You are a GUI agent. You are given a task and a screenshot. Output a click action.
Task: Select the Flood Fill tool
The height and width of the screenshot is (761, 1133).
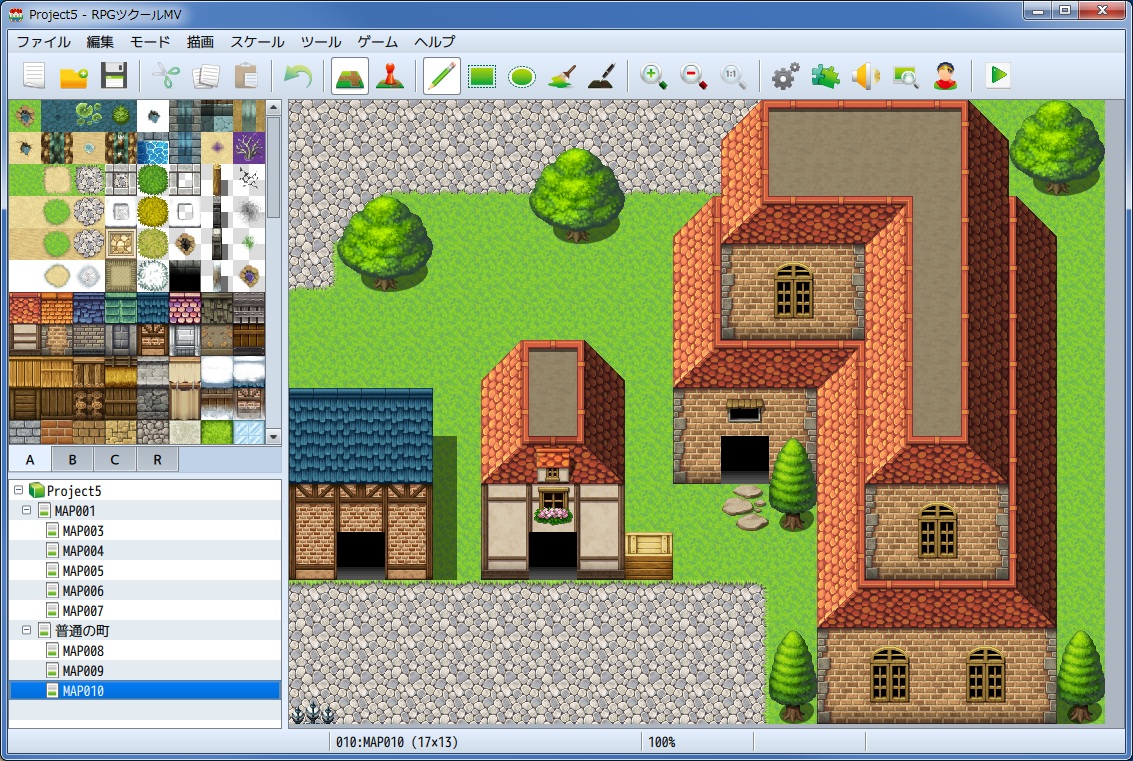pyautogui.click(x=561, y=75)
